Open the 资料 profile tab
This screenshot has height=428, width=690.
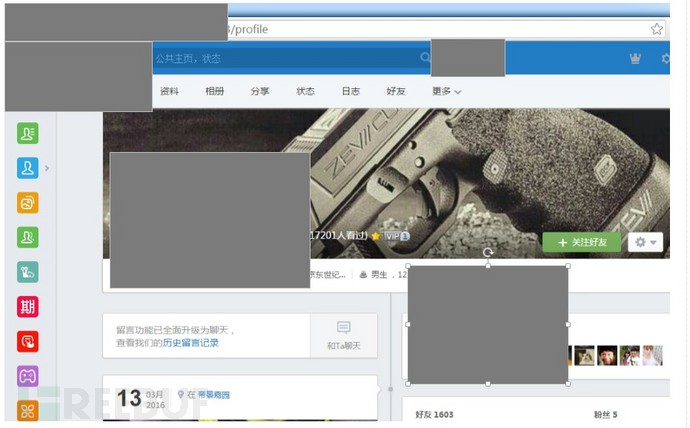(169, 91)
